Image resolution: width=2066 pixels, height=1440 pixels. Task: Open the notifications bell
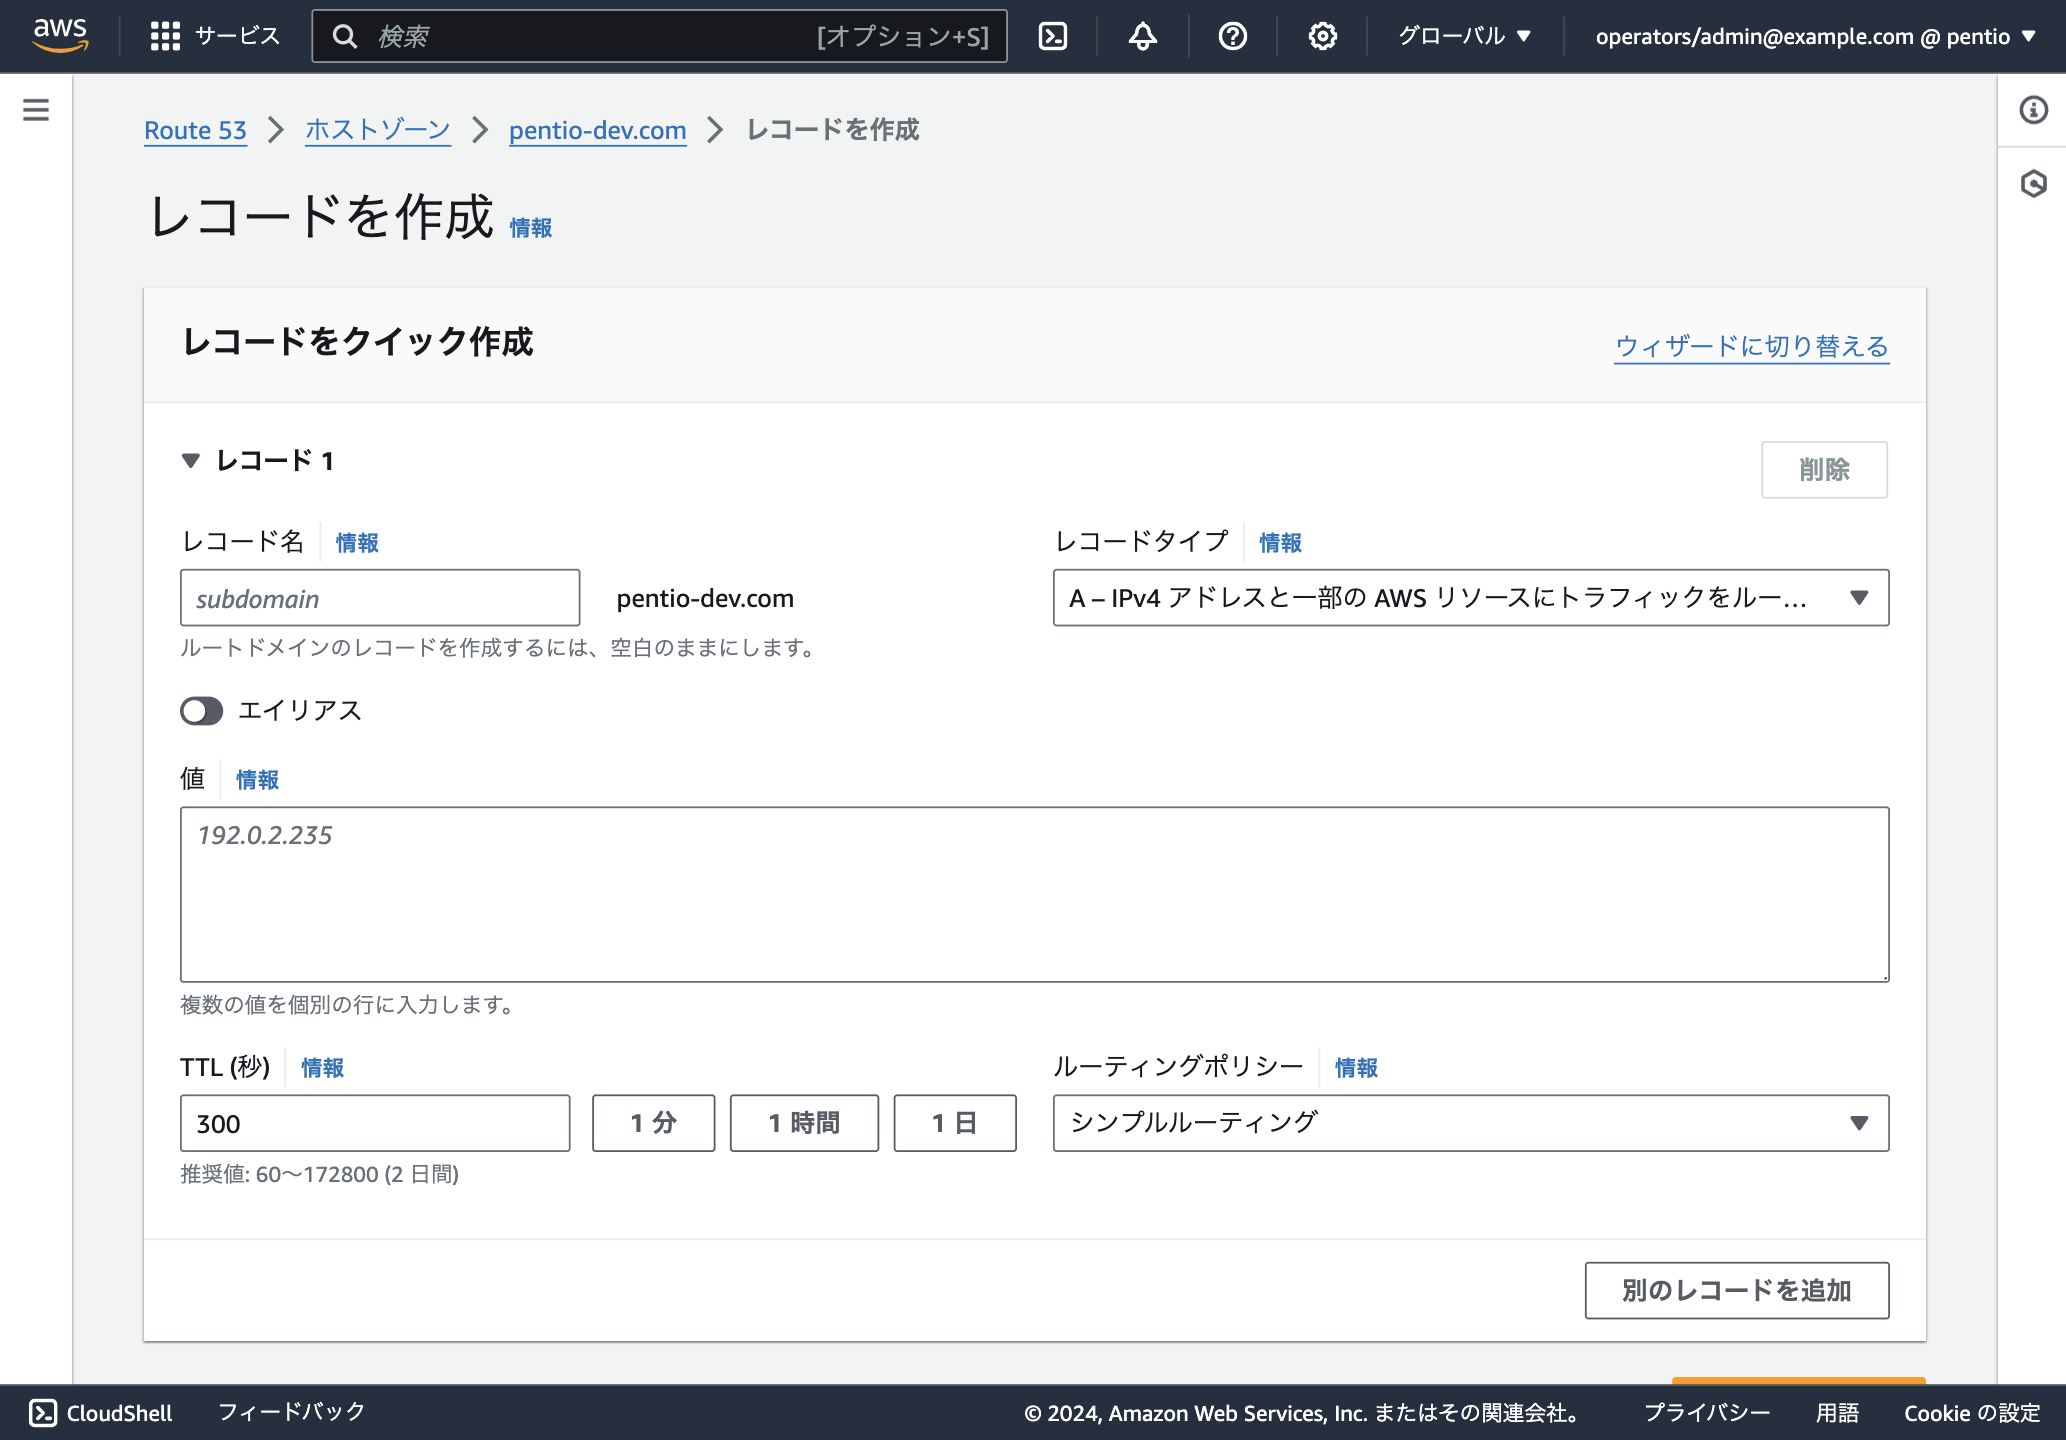(1143, 36)
